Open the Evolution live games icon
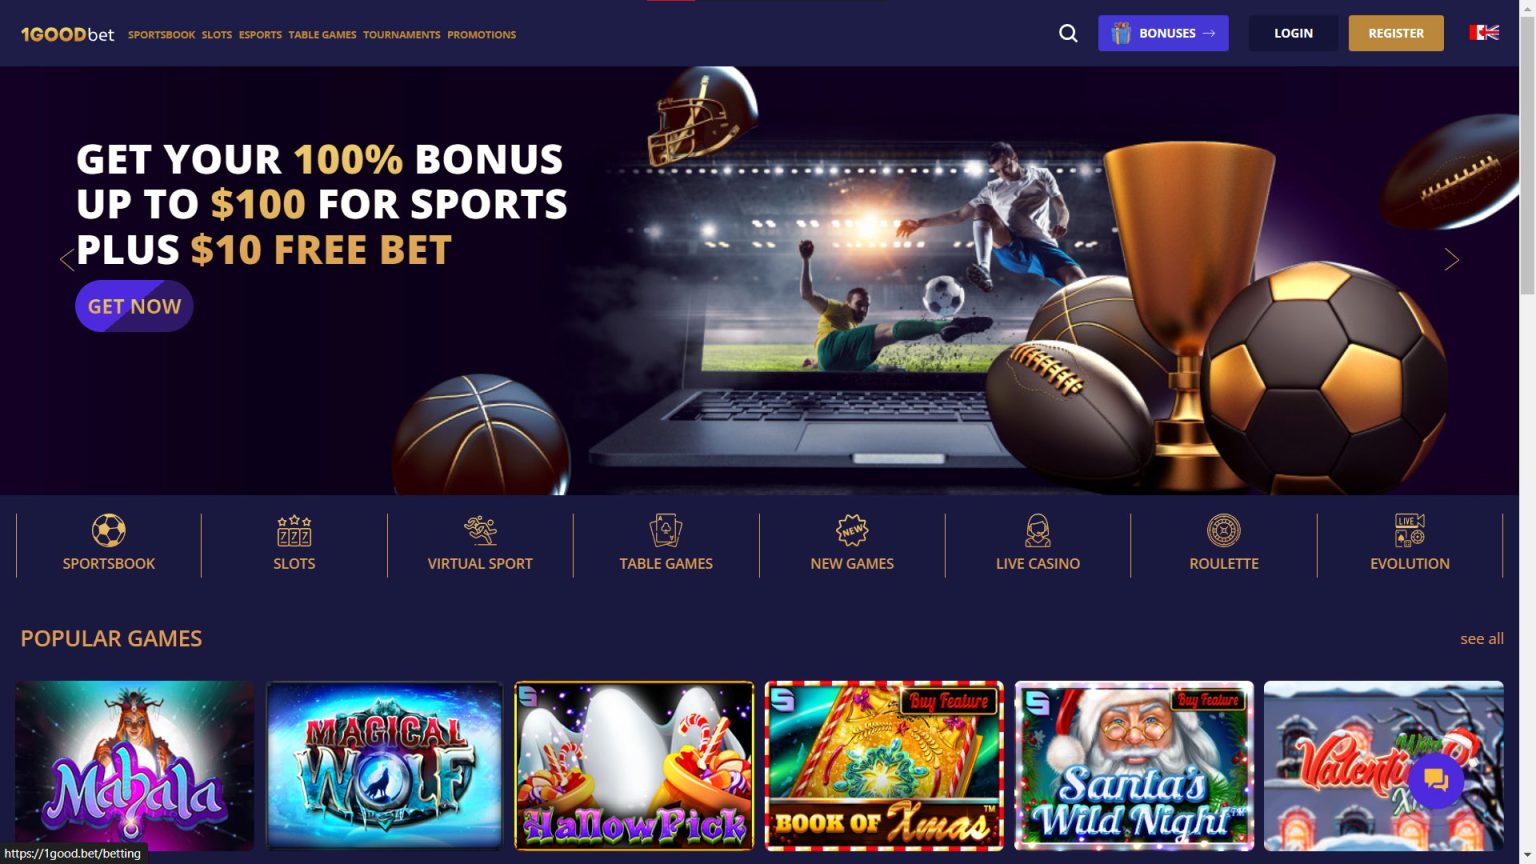The image size is (1536, 864). tap(1410, 530)
